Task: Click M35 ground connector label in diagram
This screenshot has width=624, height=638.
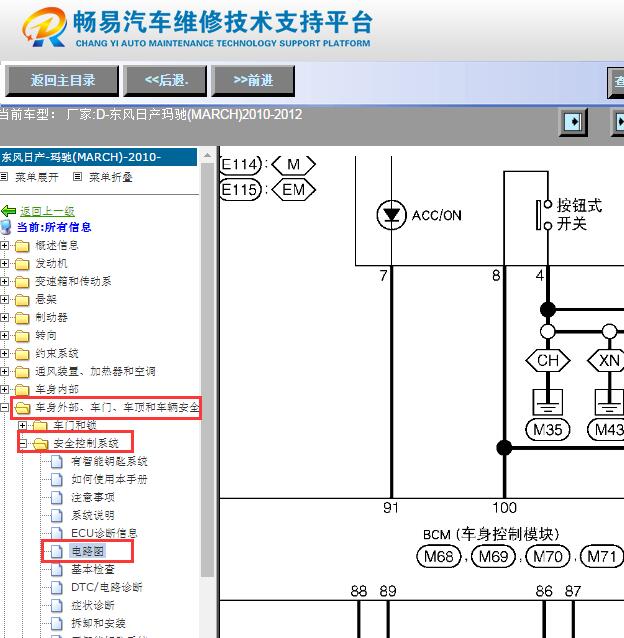Action: (x=548, y=430)
